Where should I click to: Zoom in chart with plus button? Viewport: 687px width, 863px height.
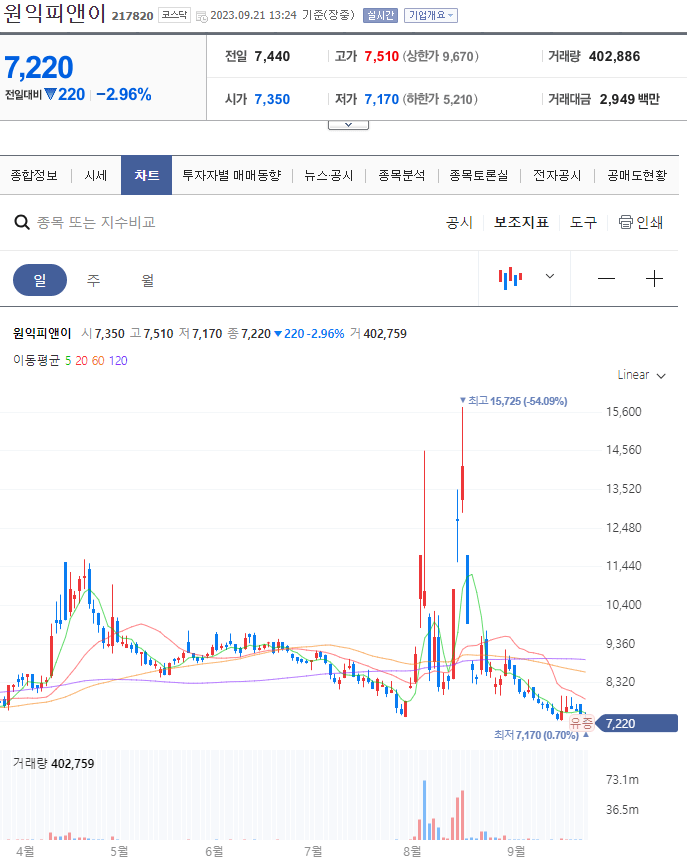(654, 278)
